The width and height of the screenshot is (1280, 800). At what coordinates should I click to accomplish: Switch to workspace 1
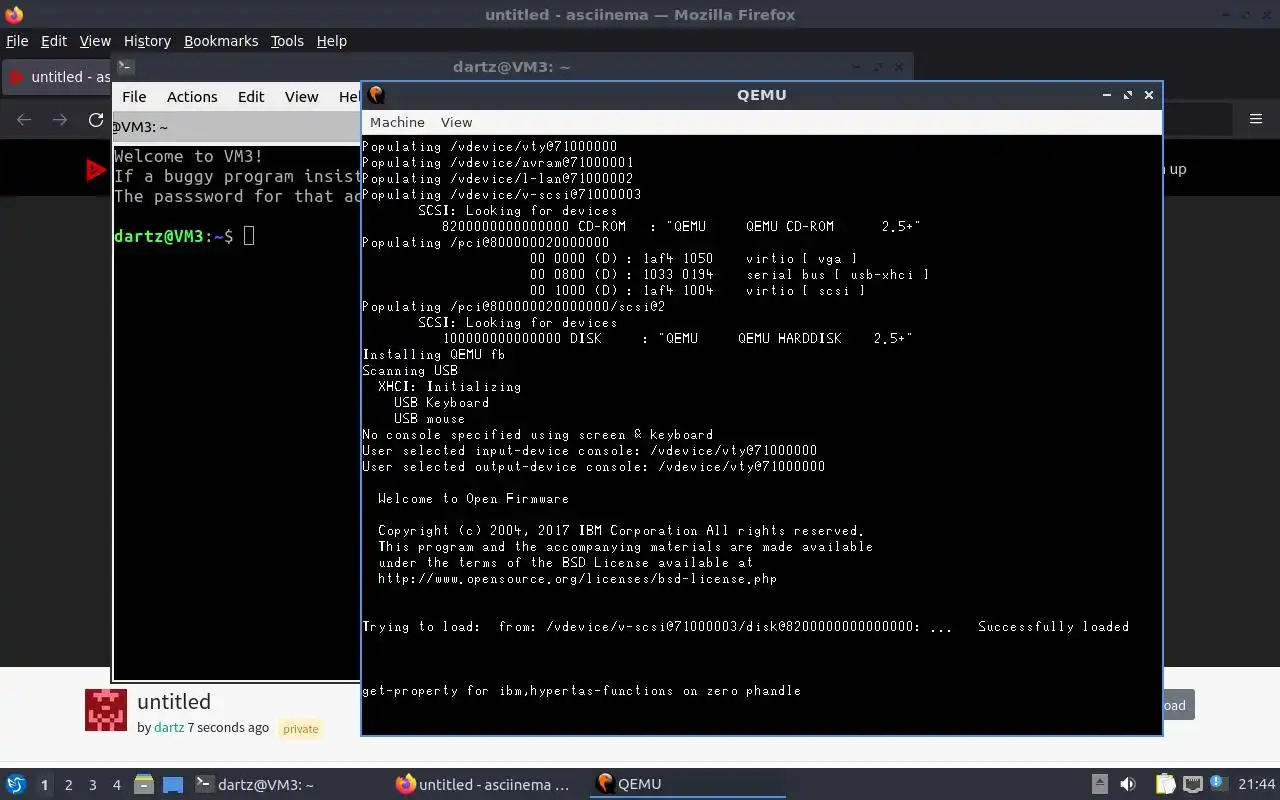pyautogui.click(x=44, y=785)
